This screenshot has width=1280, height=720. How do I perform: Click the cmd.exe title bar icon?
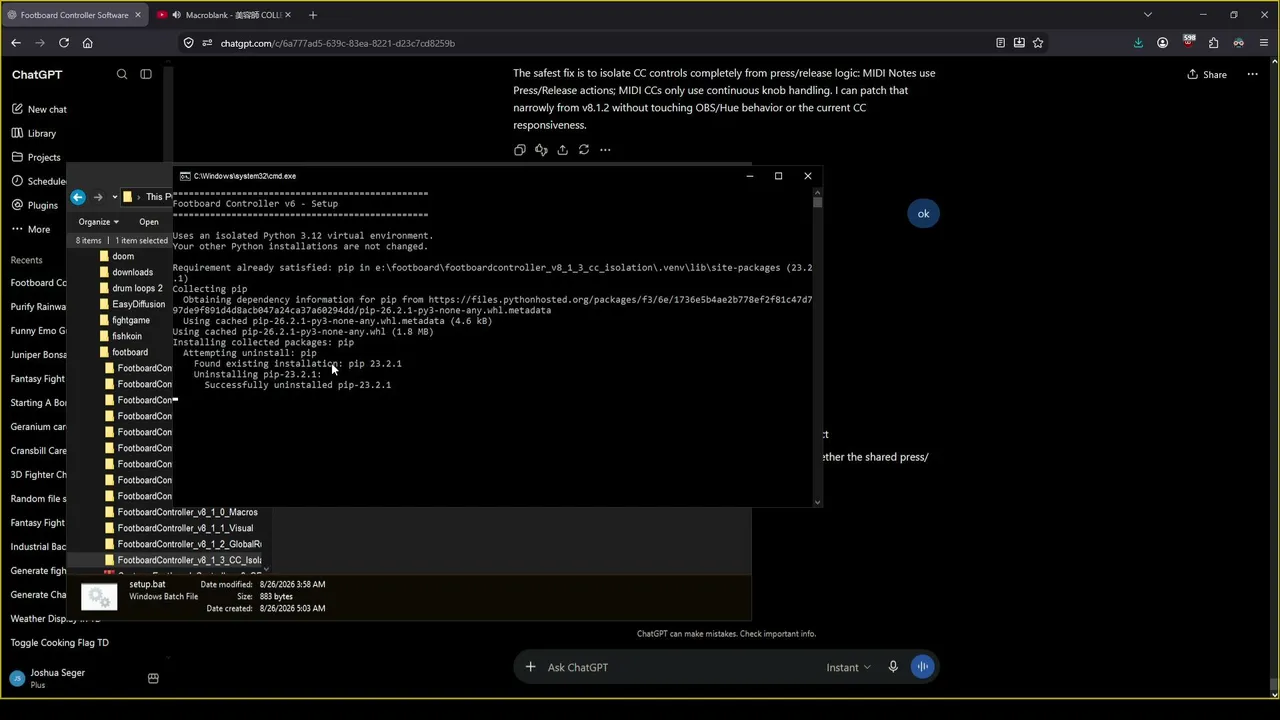pos(185,176)
